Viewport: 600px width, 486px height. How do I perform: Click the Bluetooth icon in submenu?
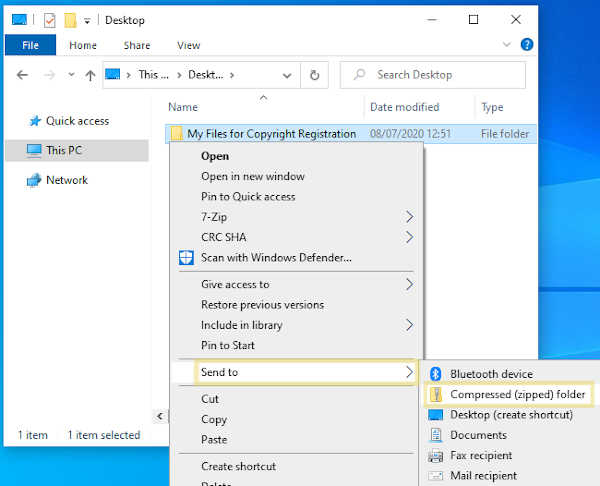coord(435,374)
